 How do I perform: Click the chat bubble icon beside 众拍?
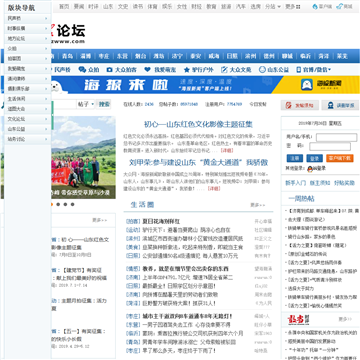point(82,70)
